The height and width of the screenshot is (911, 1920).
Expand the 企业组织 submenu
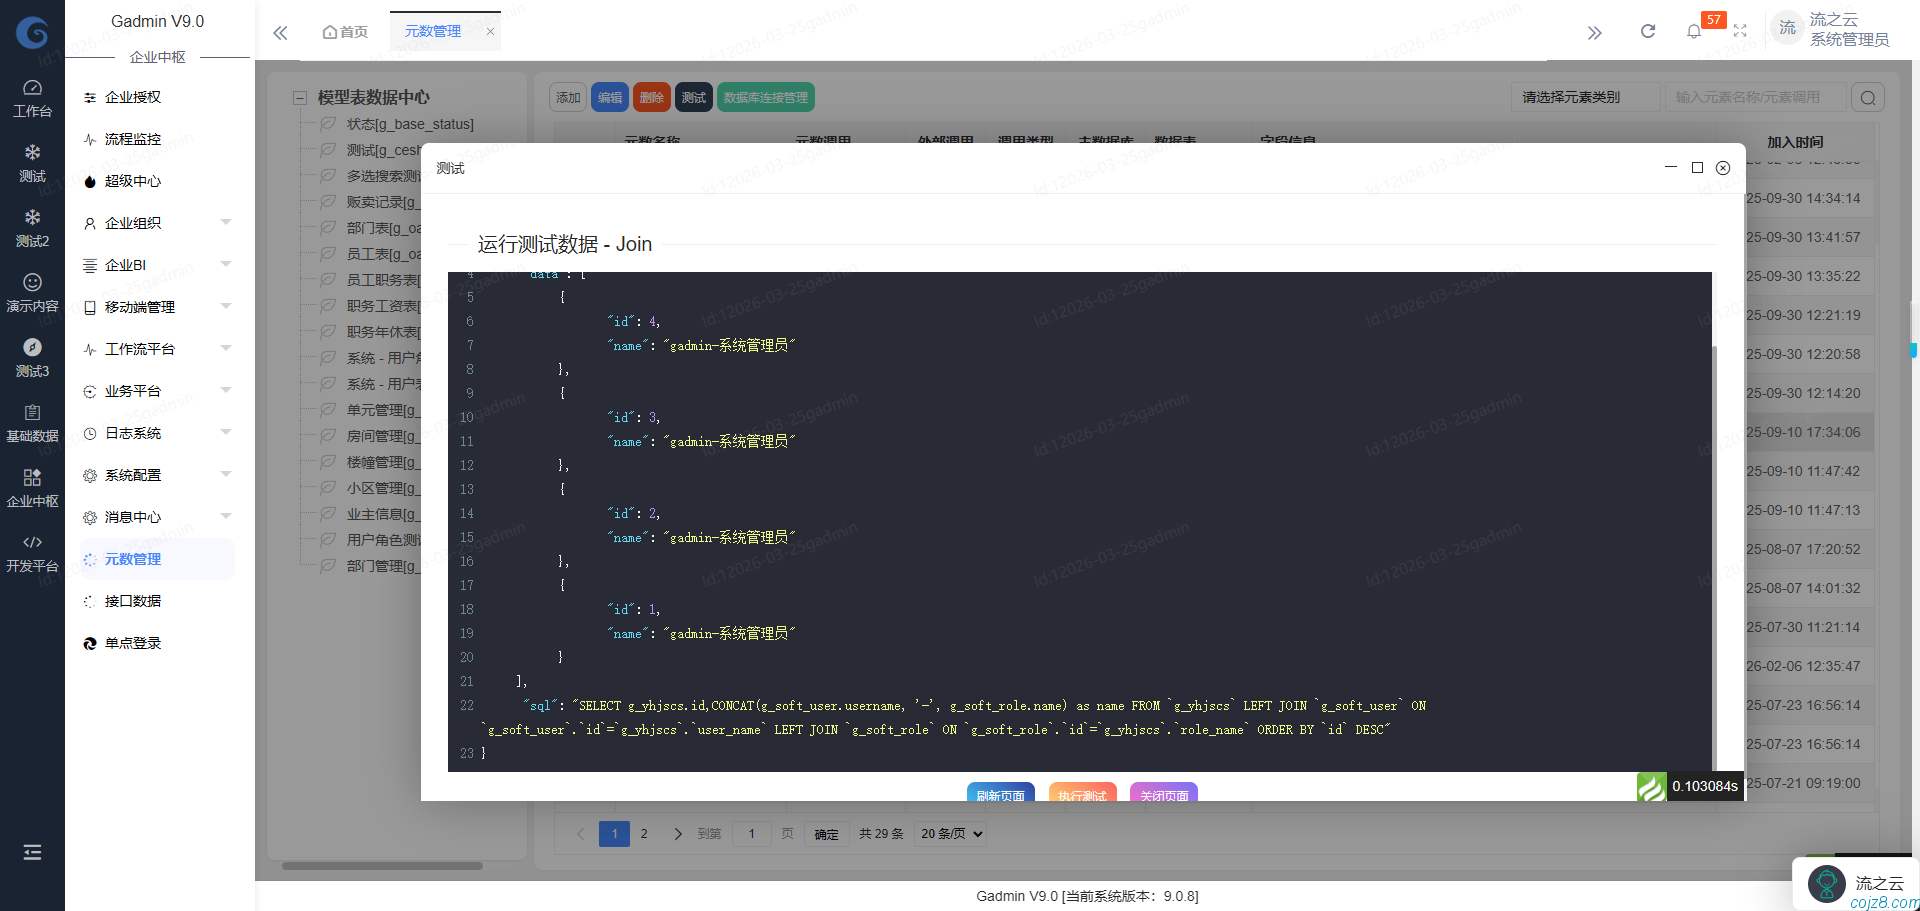click(225, 223)
